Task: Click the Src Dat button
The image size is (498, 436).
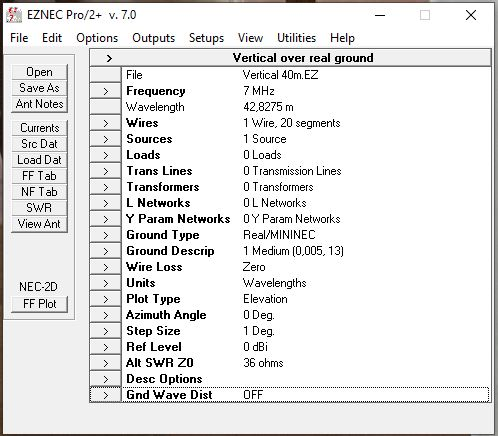Action: coord(39,144)
